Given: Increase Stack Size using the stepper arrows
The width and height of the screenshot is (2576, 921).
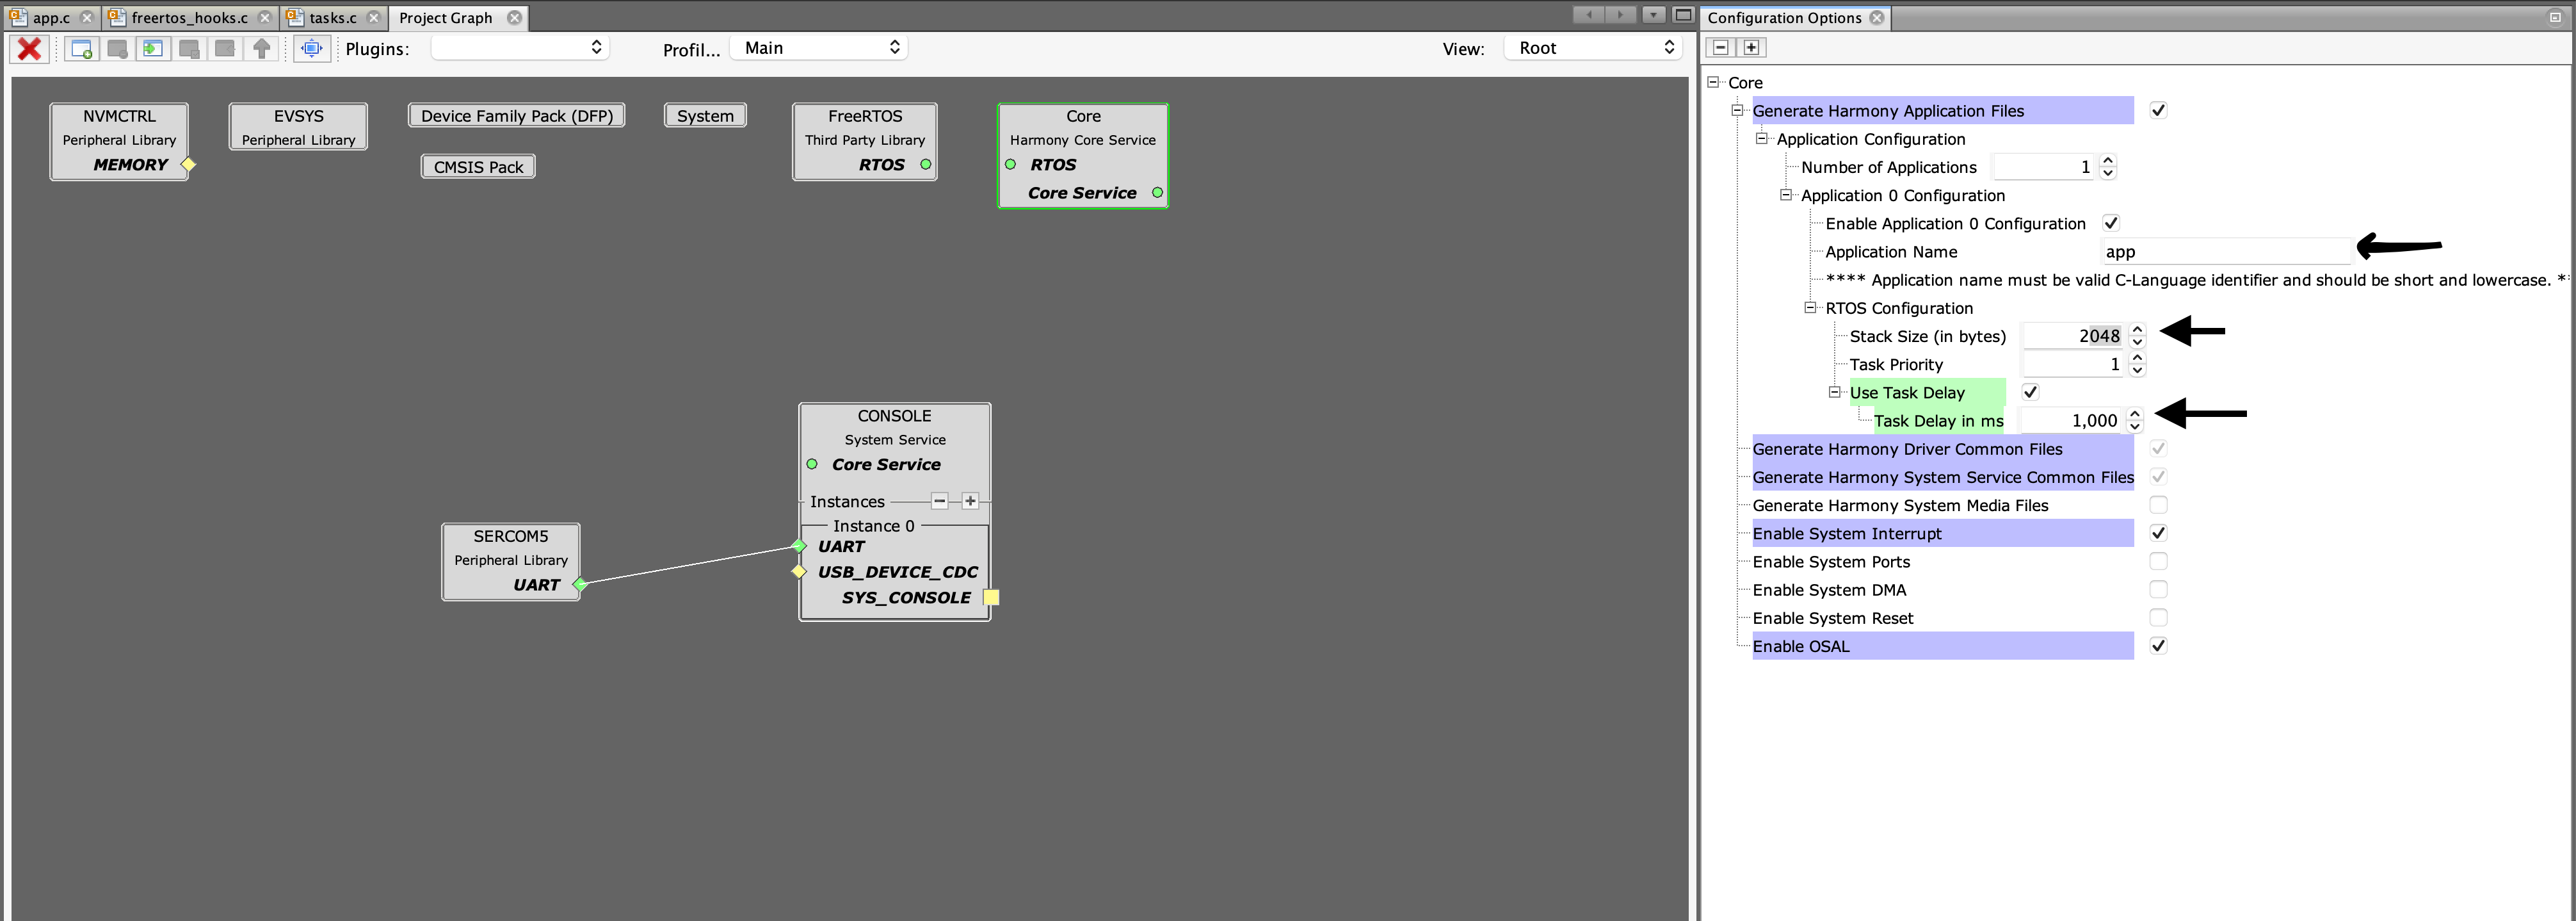Looking at the screenshot, I should pos(2137,330).
